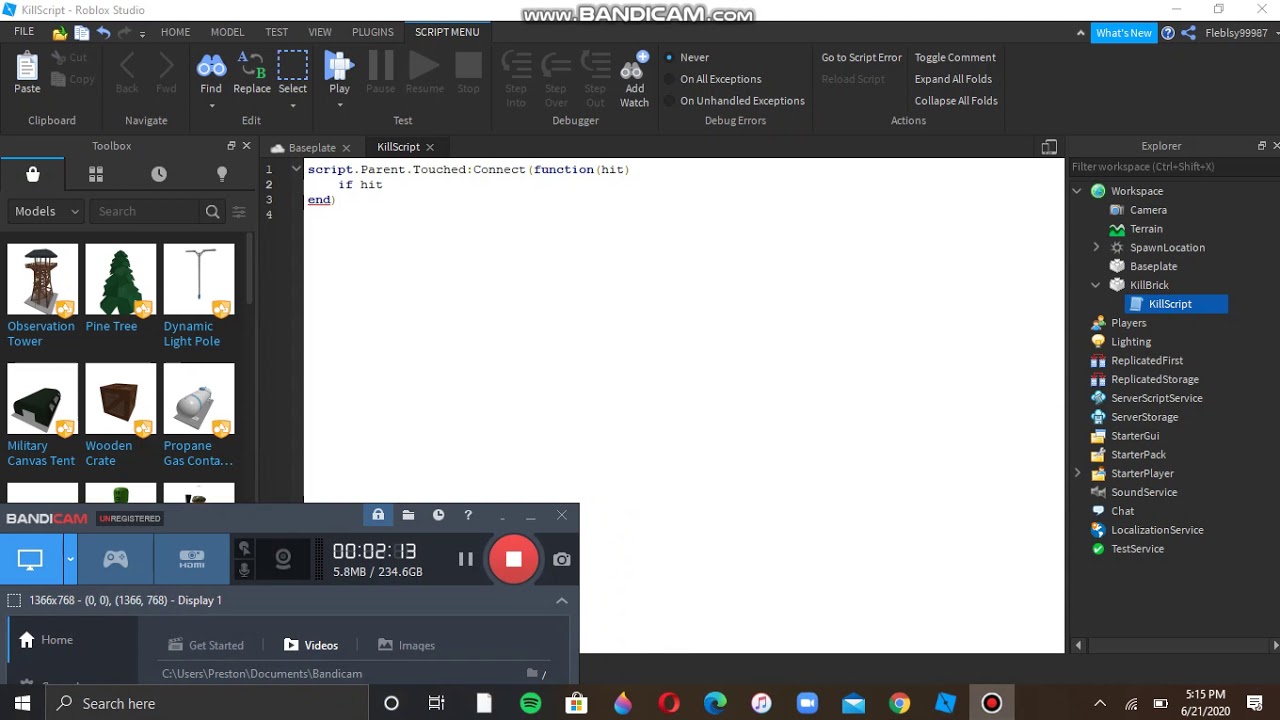Screen dimensions: 1280x720
Task: Switch to the VIEW ribbon tab
Action: (320, 32)
